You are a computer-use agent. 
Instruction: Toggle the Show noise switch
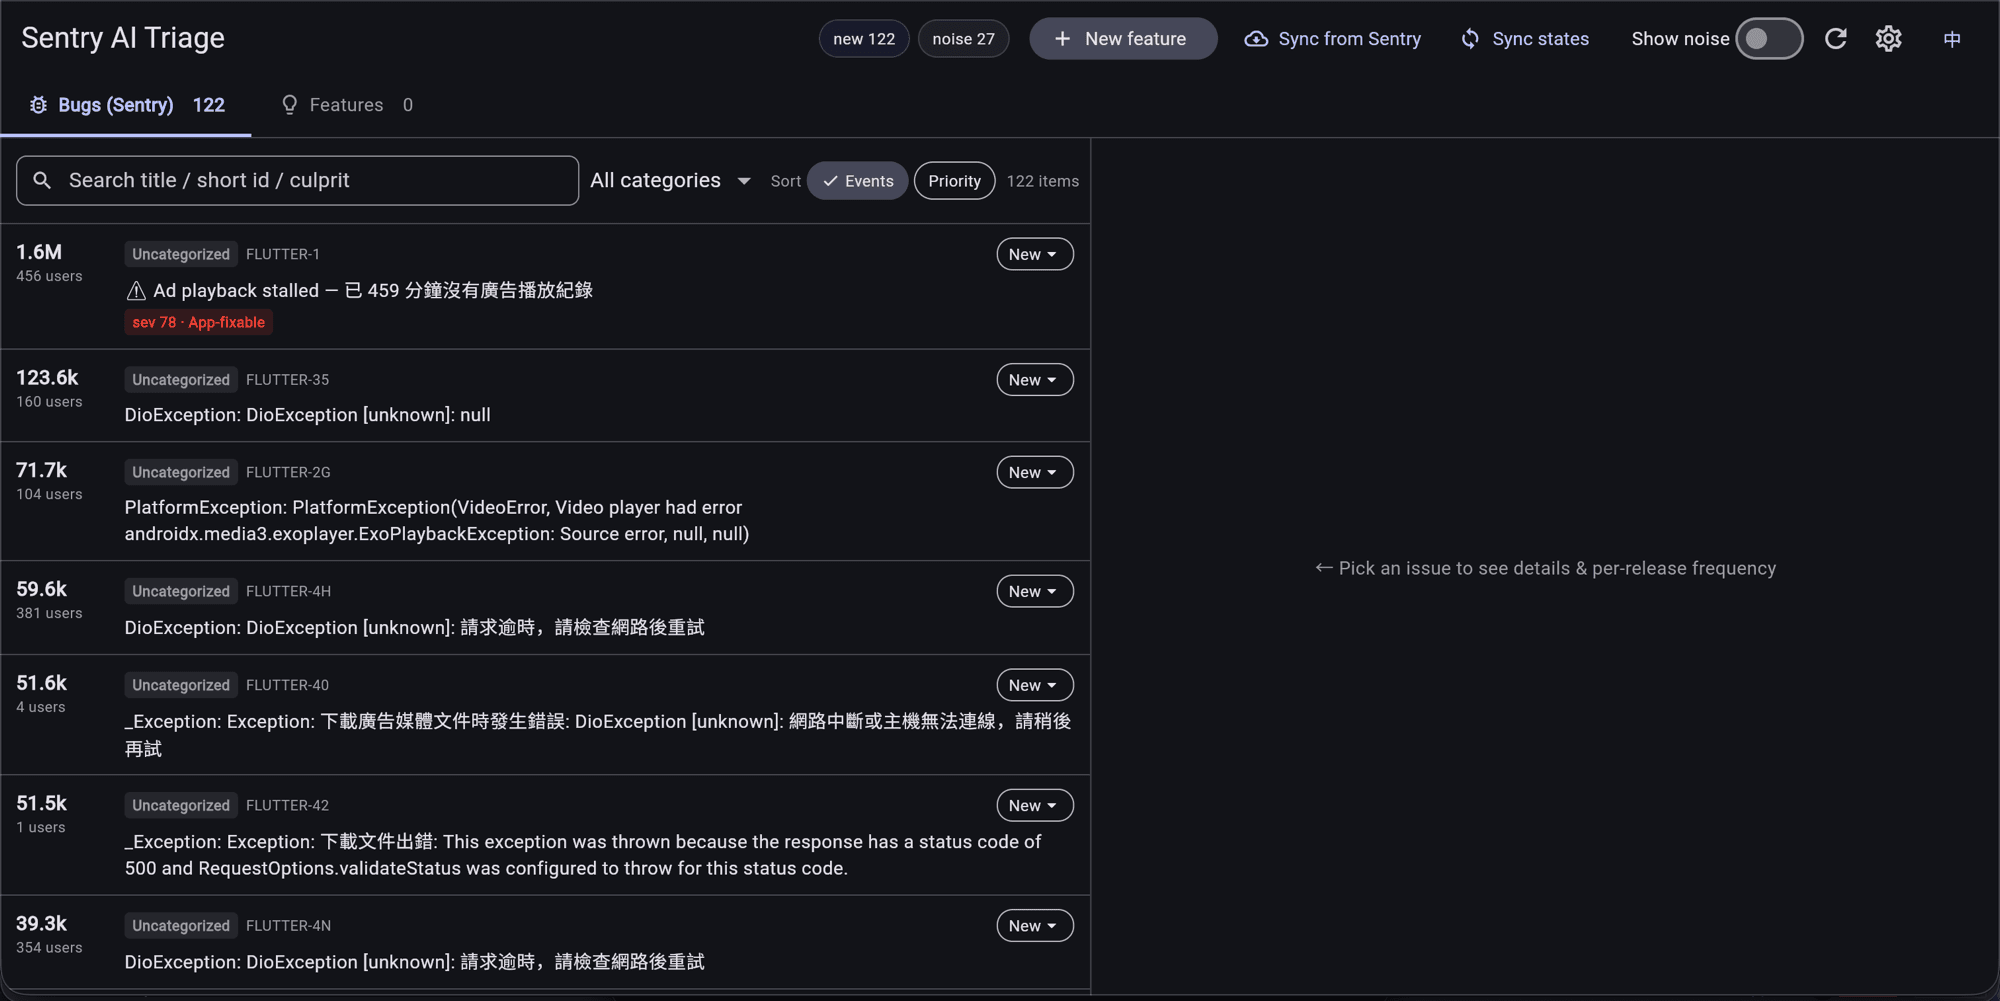(x=1768, y=39)
